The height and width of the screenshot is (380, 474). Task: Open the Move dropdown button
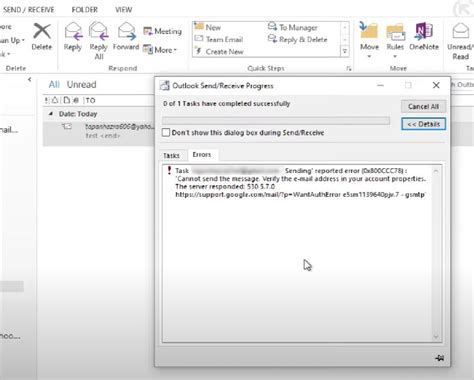pyautogui.click(x=369, y=40)
